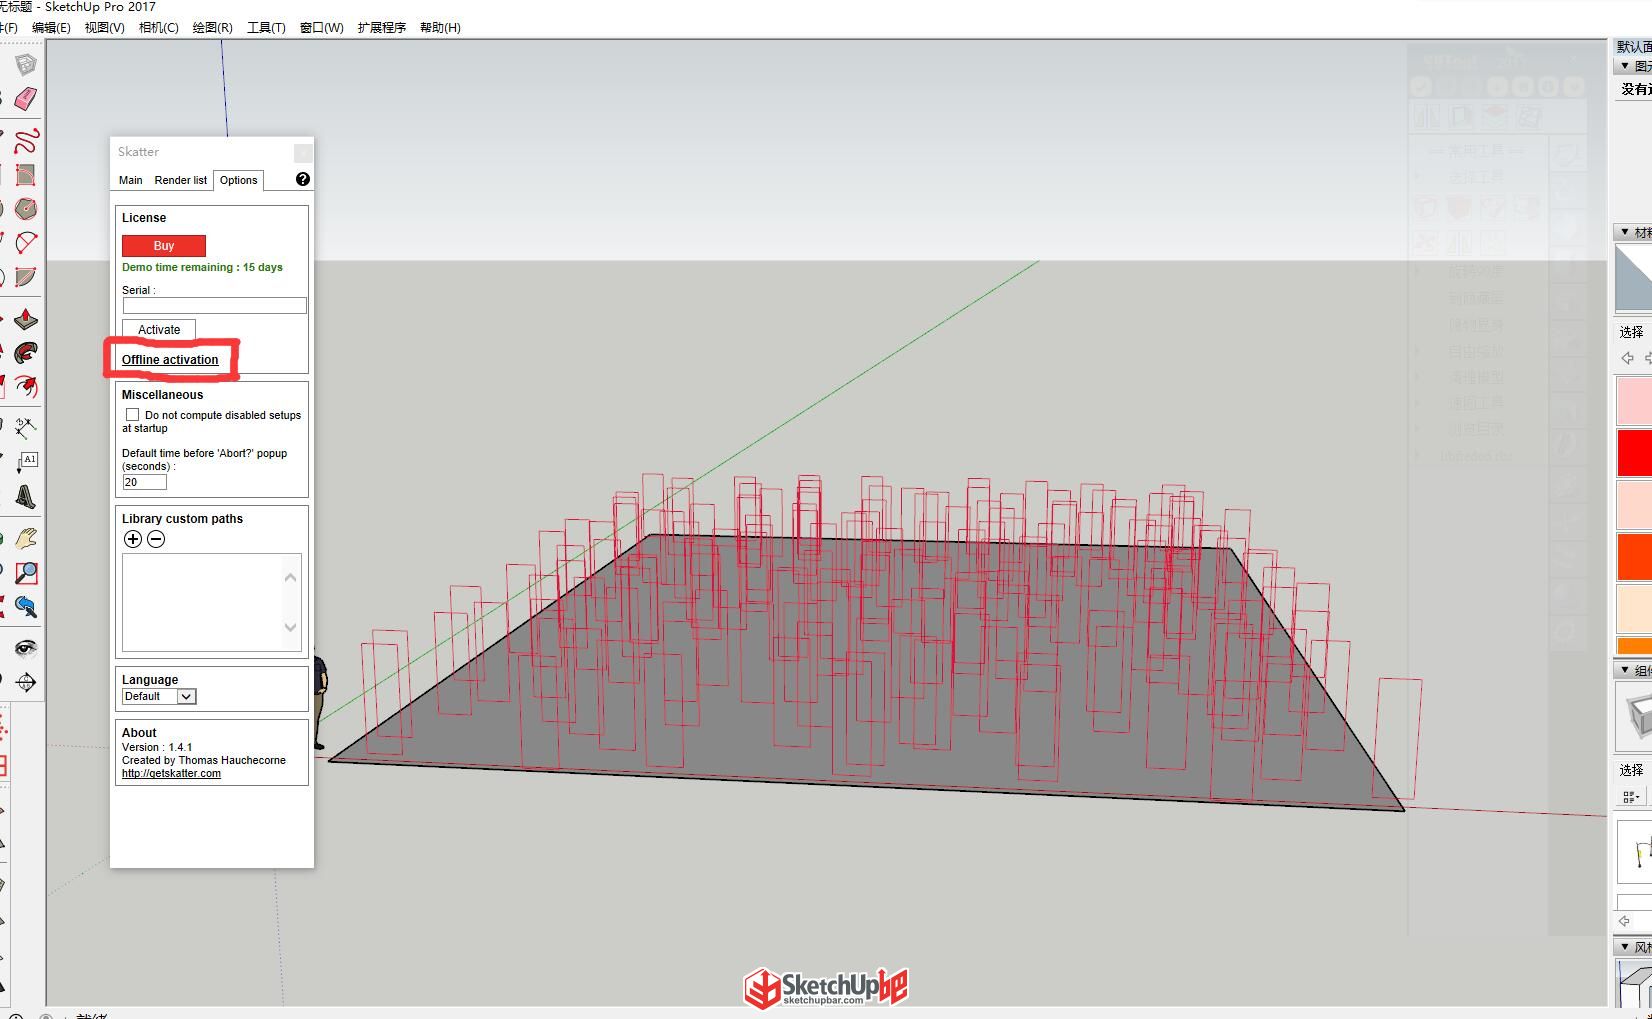Viewport: 1652px width, 1019px height.
Task: Add a library custom path with plus
Action: (x=133, y=539)
